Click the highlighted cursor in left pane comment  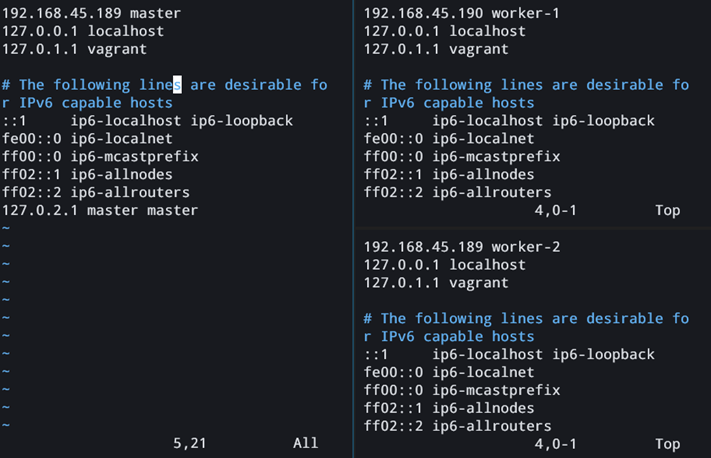178,85
